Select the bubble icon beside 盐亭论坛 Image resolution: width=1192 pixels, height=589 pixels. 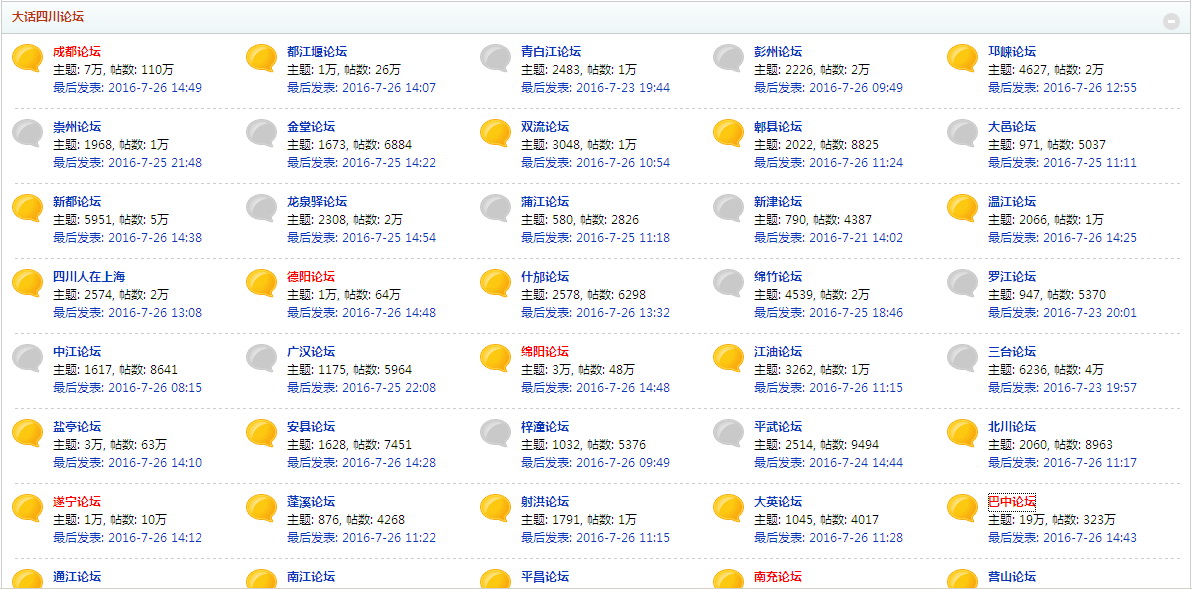27,433
